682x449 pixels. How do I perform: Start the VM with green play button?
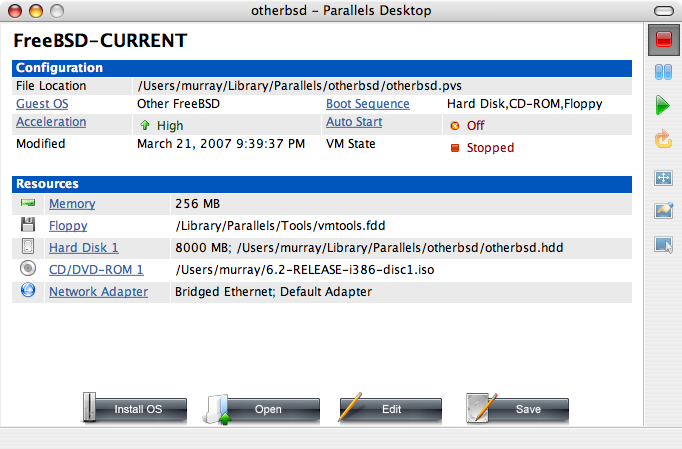662,104
